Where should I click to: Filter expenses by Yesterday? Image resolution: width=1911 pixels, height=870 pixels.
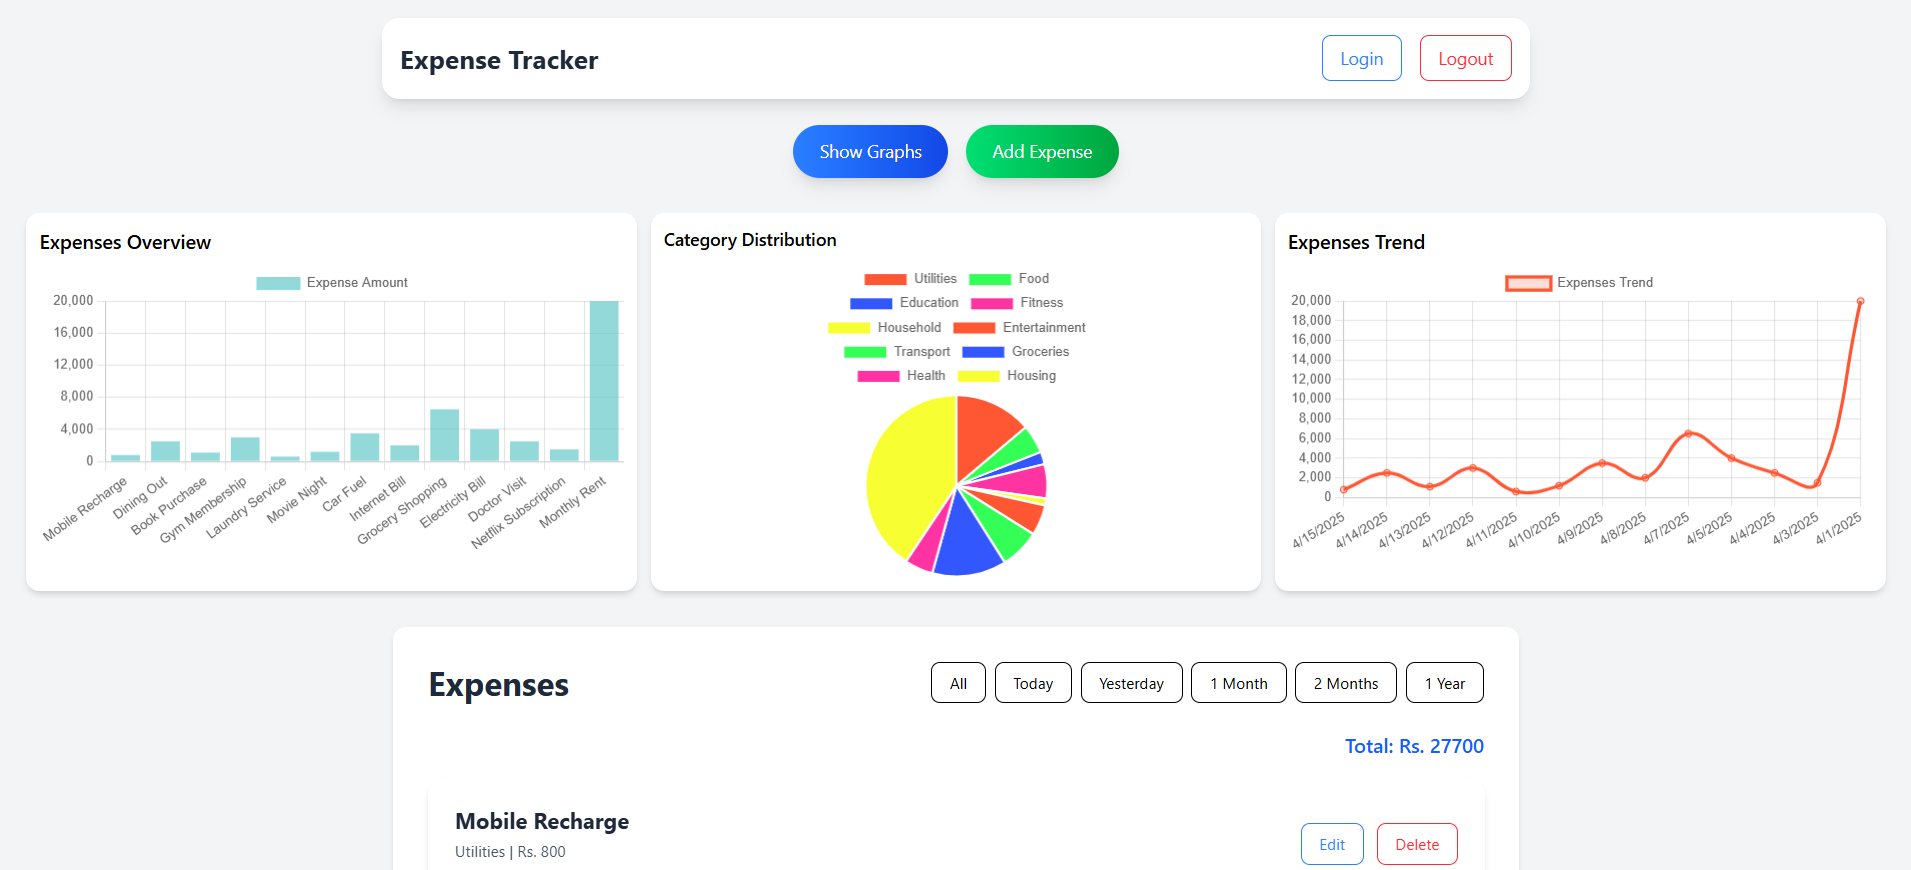[1131, 683]
